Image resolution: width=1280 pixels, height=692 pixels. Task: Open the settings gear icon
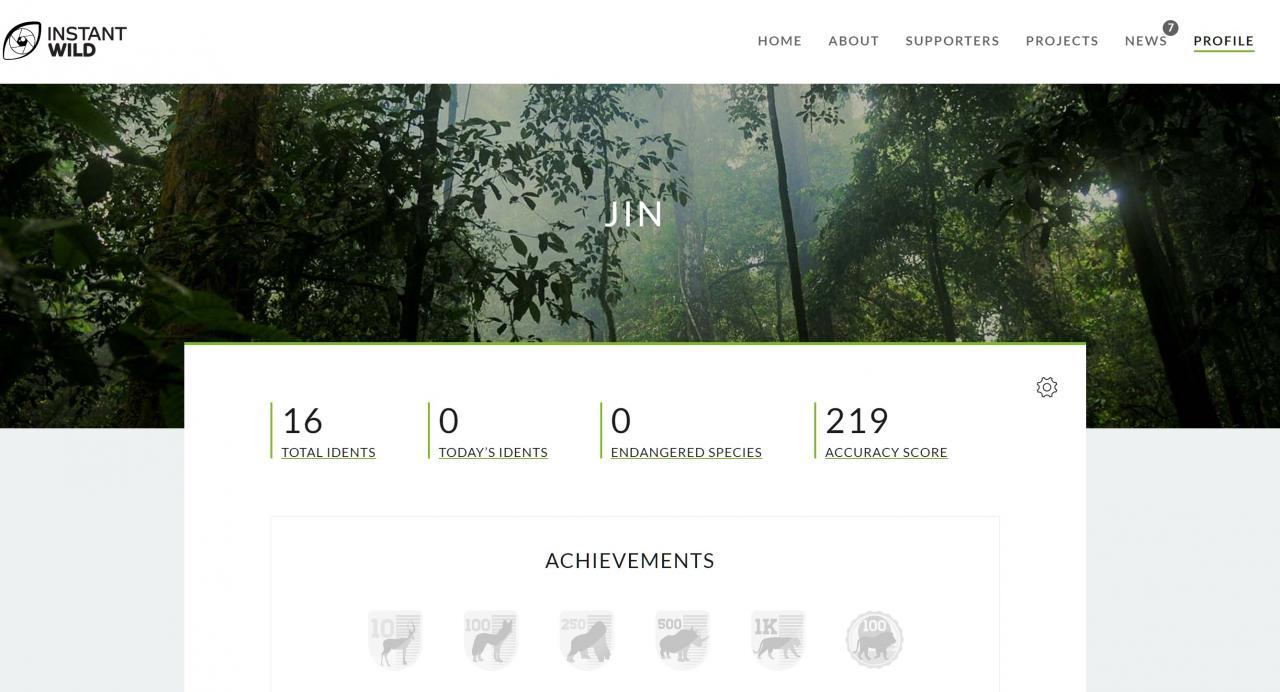pos(1047,387)
